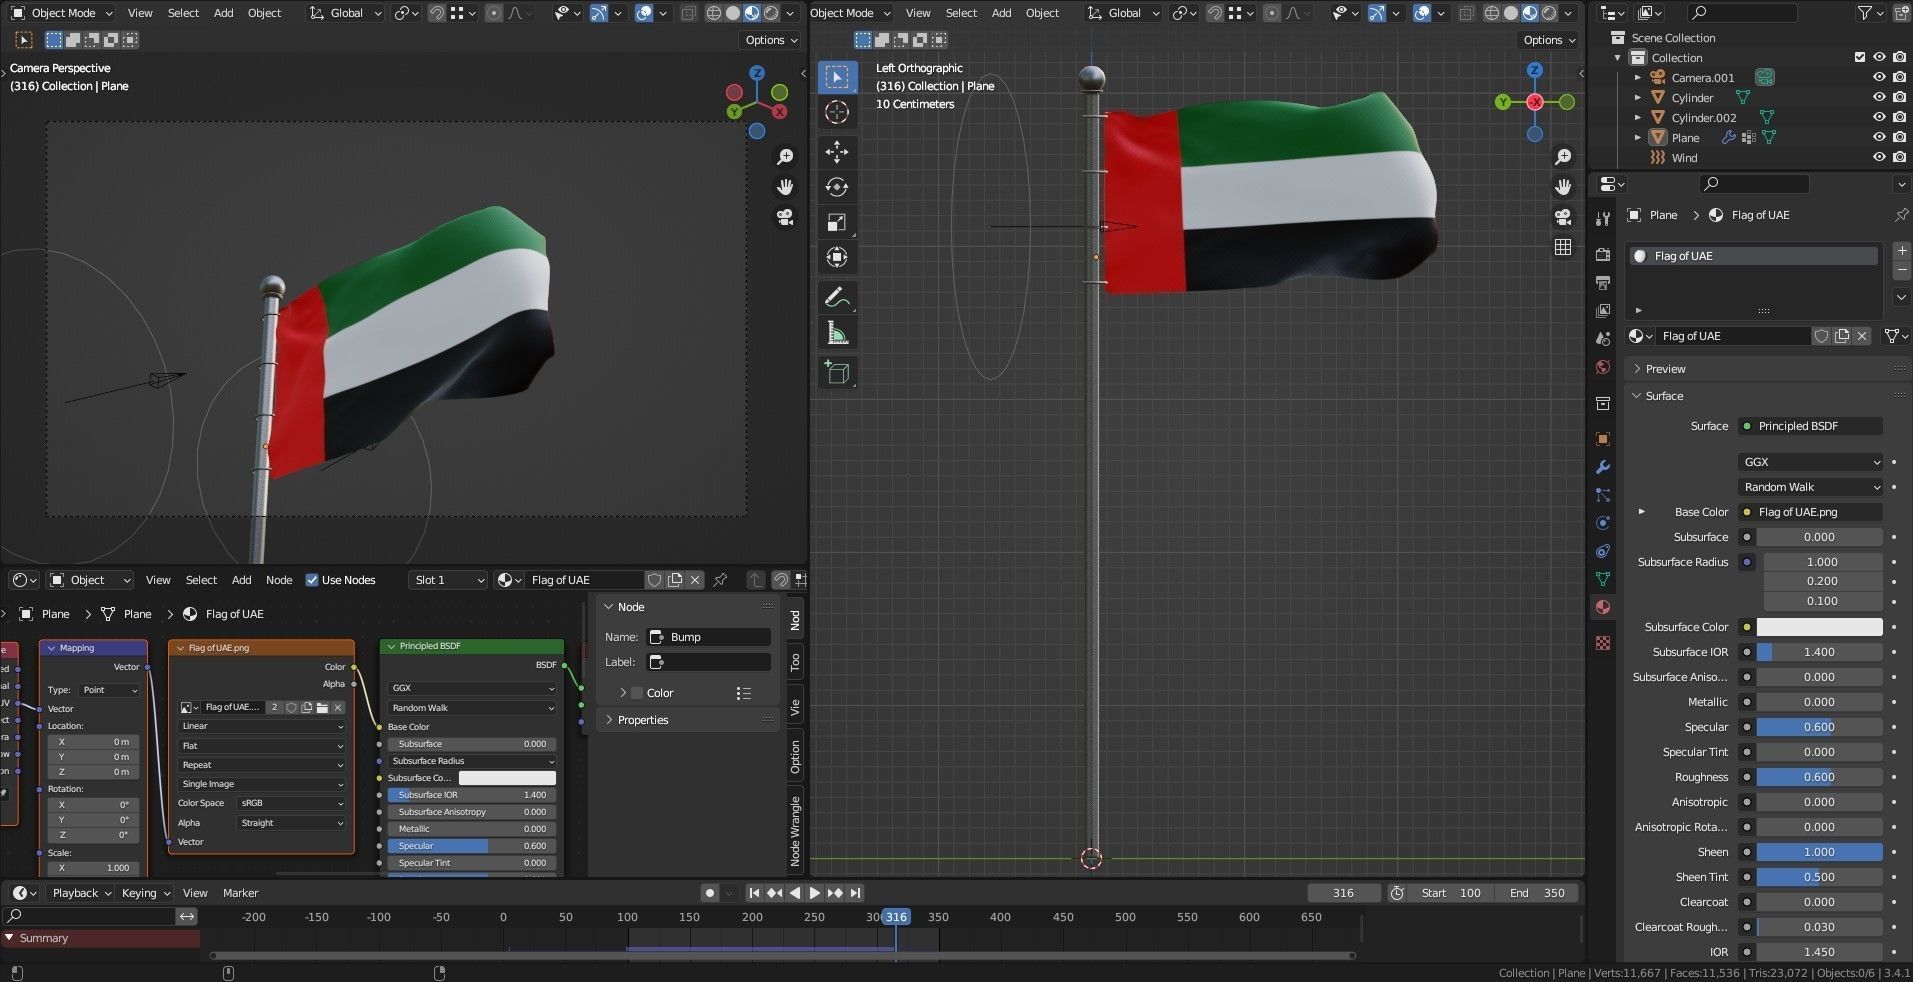Open the Keying menu in timeline
1913x982 pixels.
click(144, 893)
